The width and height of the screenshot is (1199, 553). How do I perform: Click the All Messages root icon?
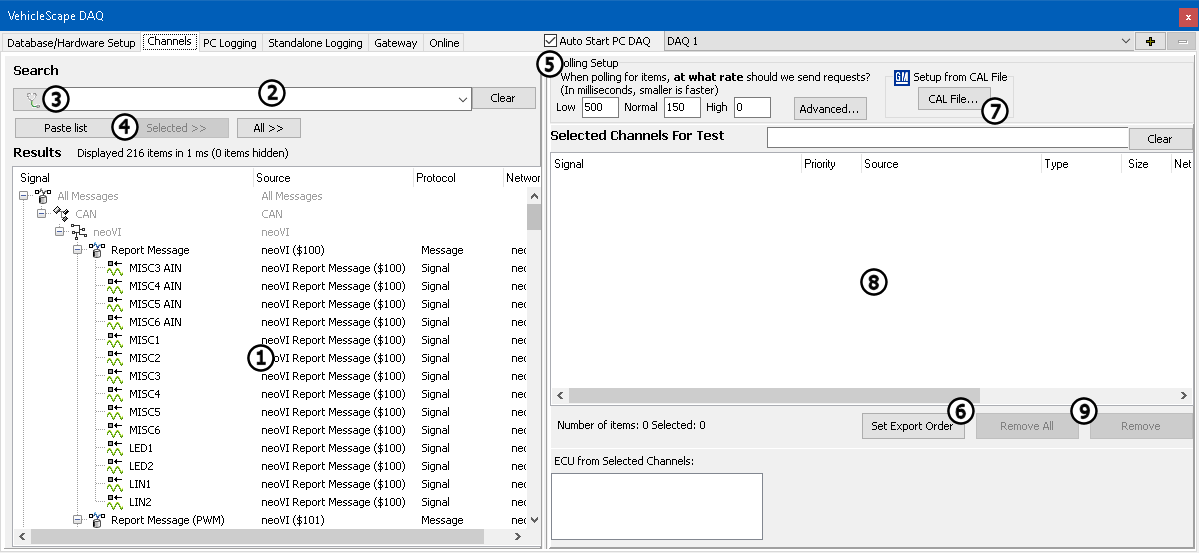click(43, 196)
